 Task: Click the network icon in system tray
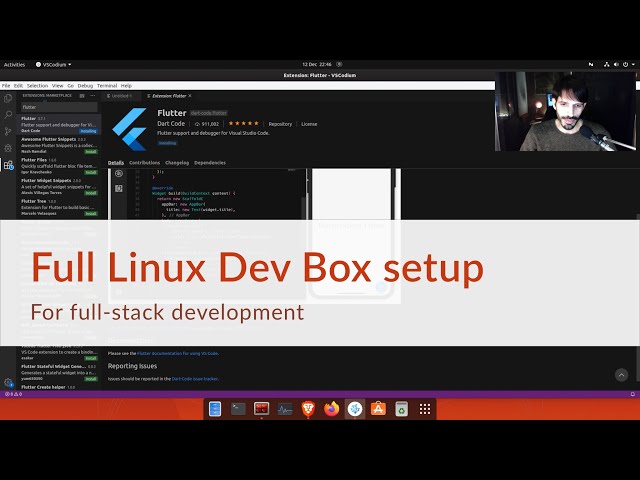pyautogui.click(x=607, y=64)
